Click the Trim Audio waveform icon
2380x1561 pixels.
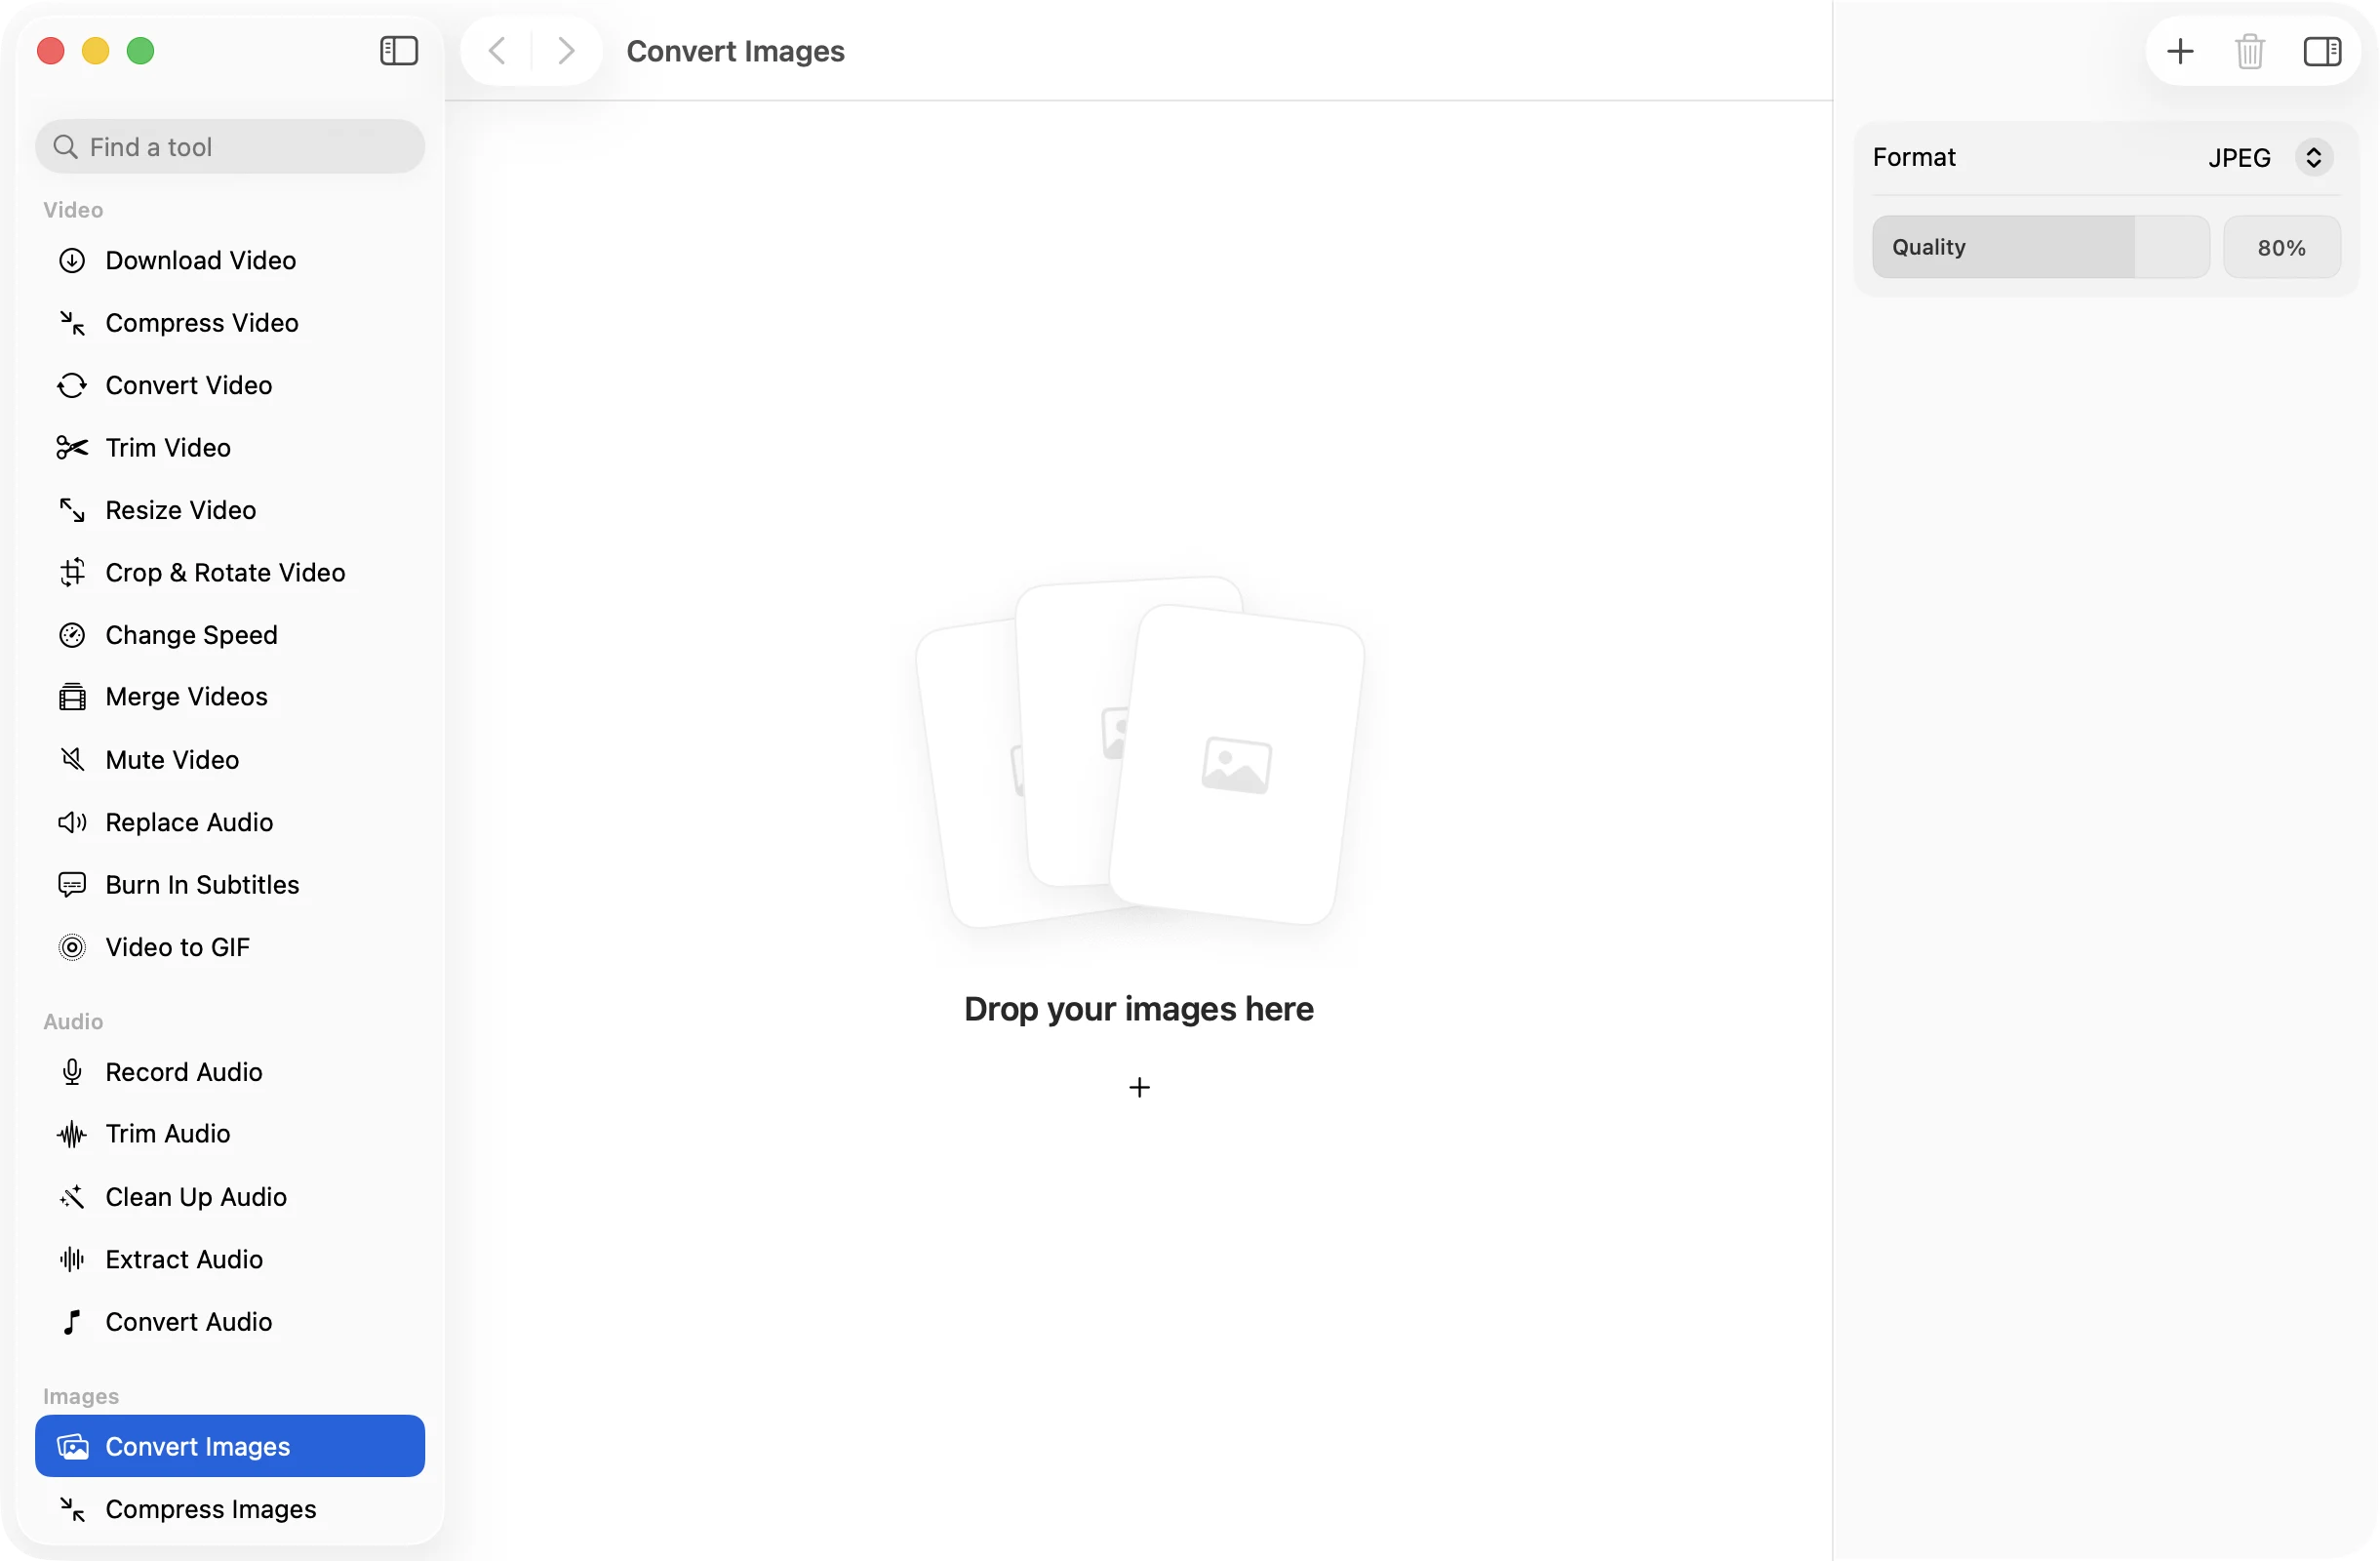coord(72,1134)
